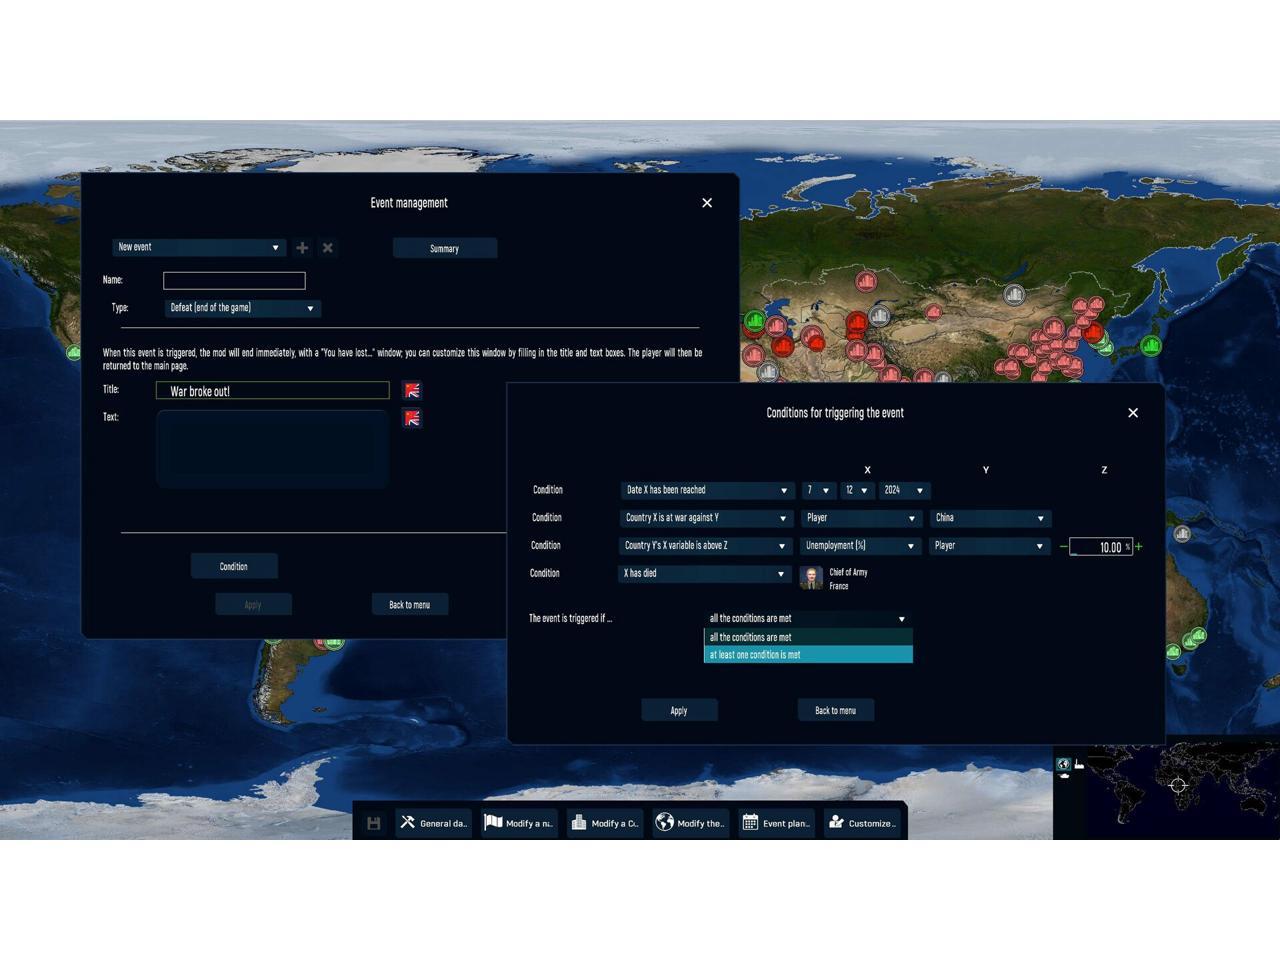Click the world minimap
1280x960 pixels.
pos(1182,790)
